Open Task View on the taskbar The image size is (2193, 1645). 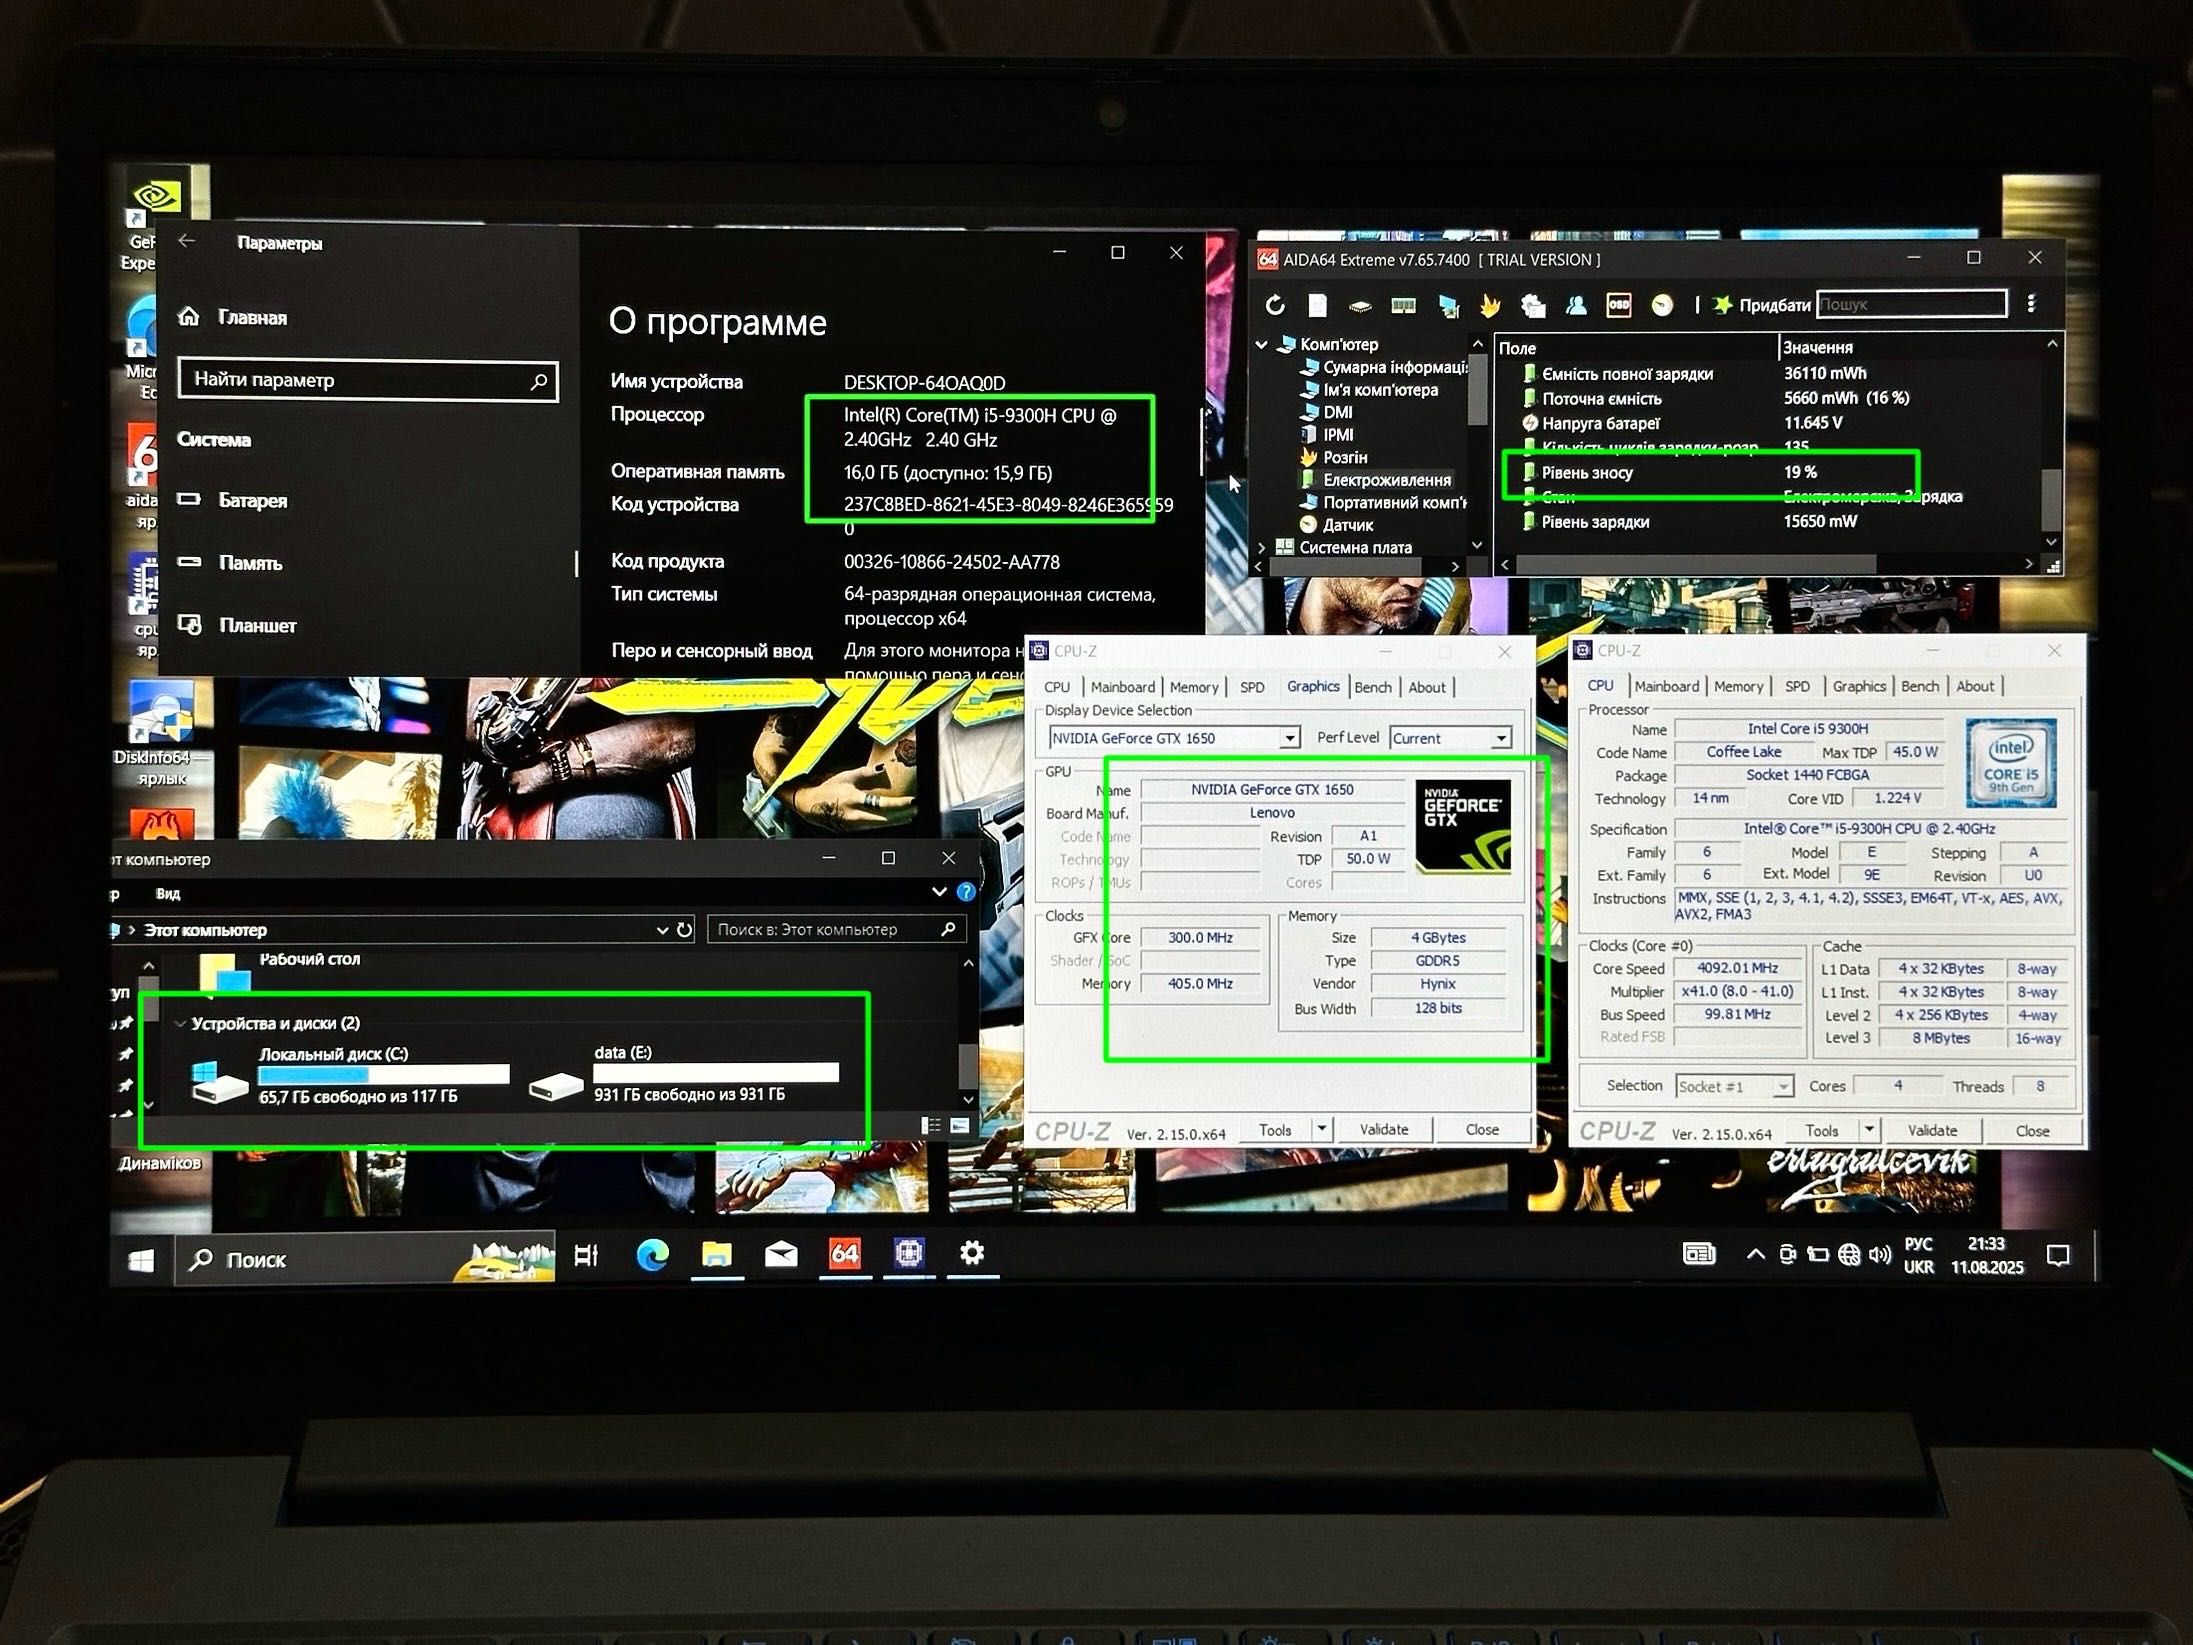click(587, 1255)
